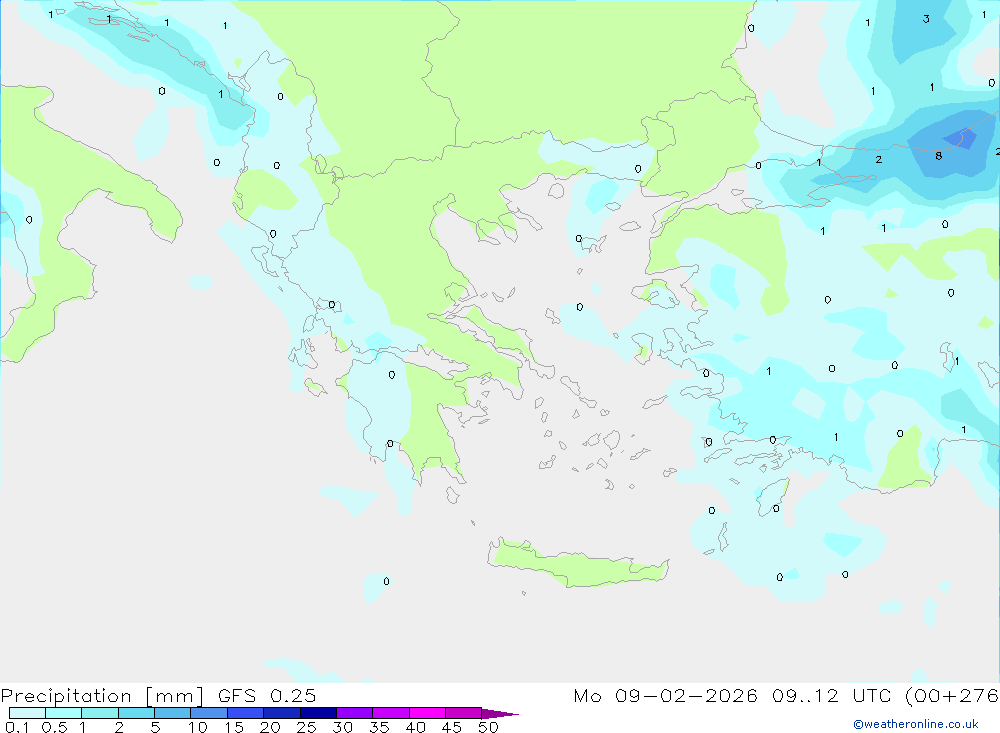Click the legend tick label '40'

416,727
